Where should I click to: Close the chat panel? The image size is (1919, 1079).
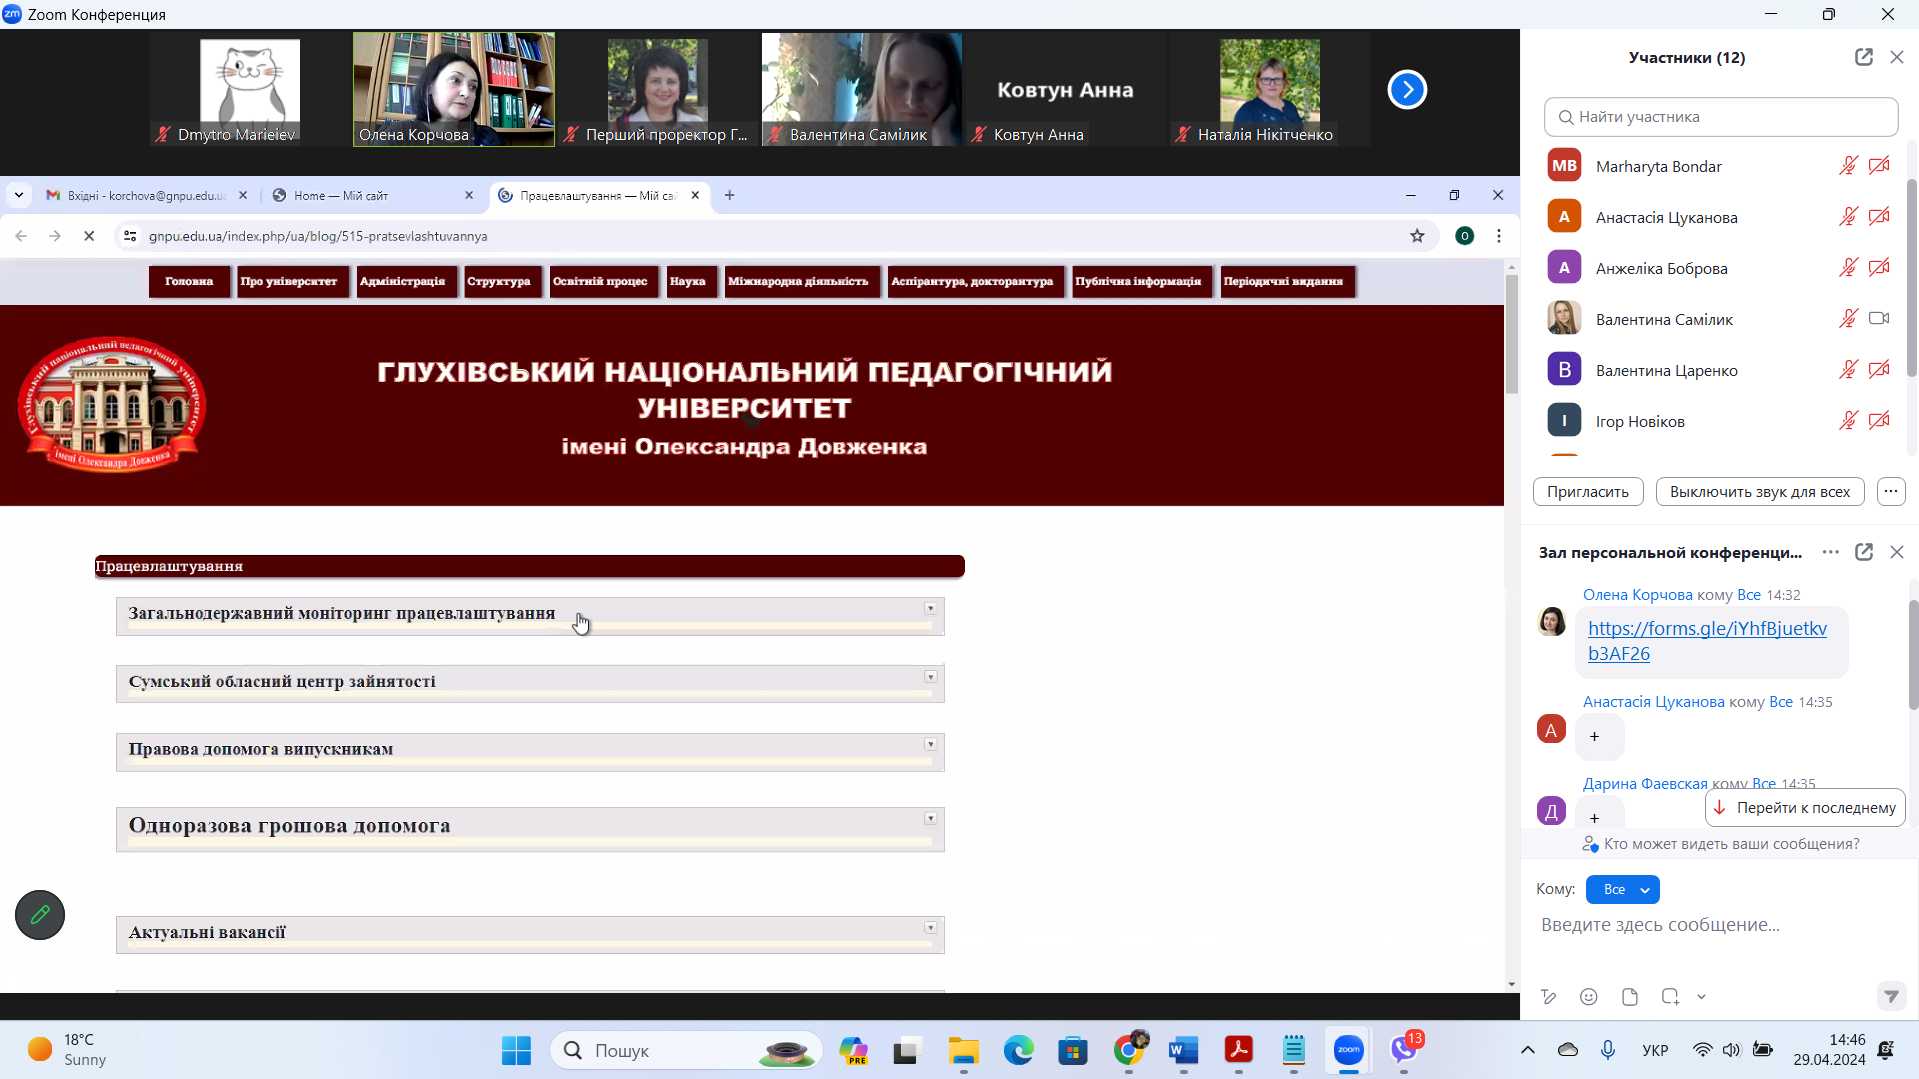(x=1897, y=552)
